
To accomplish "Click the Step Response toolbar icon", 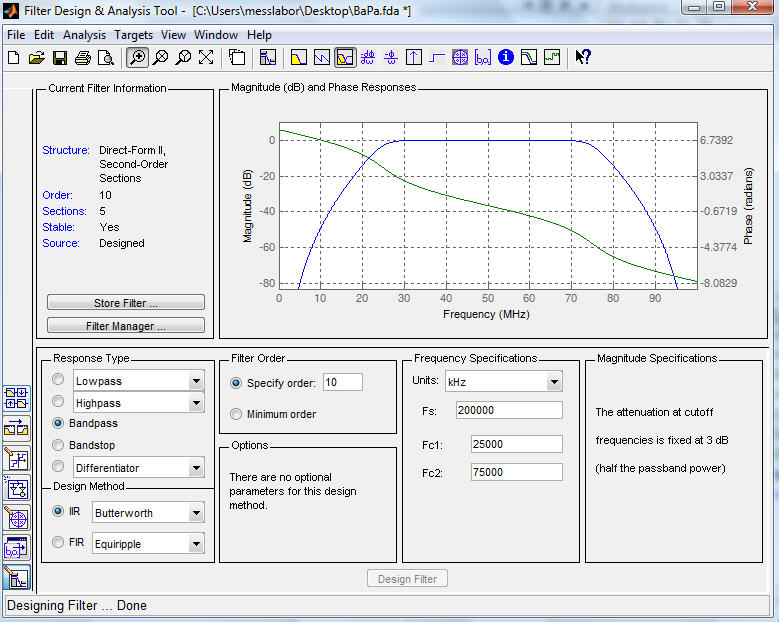I will coord(437,57).
